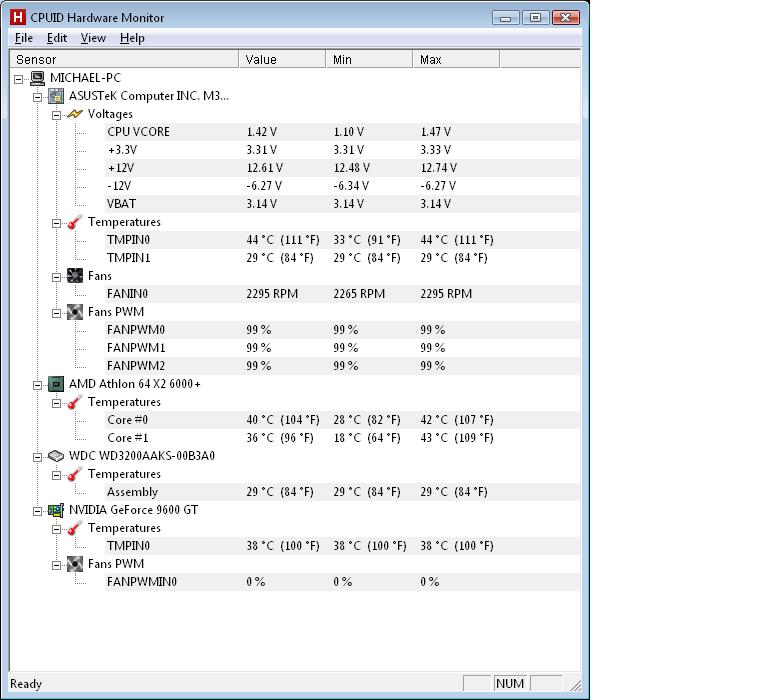
Task: Click the NVIDIA GeForce graphics card icon
Action: click(56, 510)
